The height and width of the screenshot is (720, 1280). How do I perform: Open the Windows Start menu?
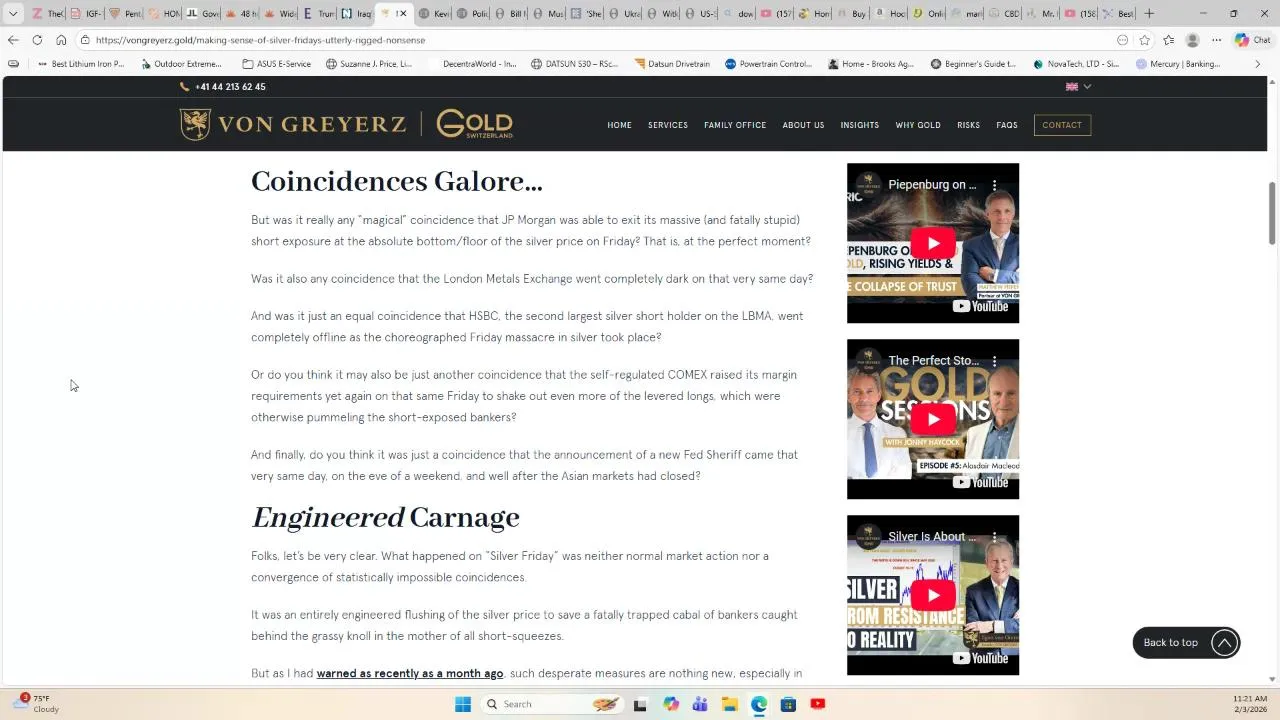pyautogui.click(x=463, y=704)
